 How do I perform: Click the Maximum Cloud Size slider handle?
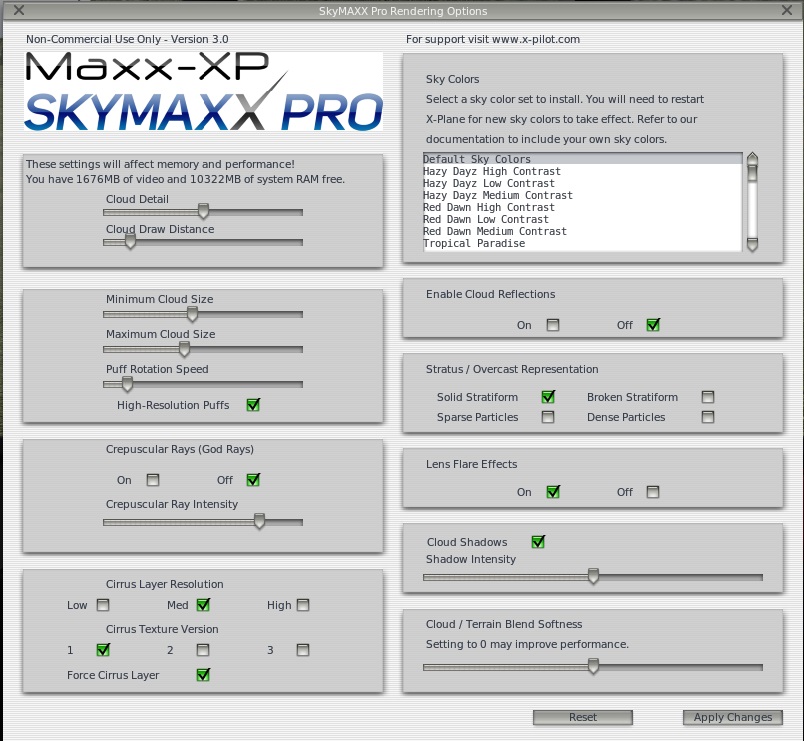(184, 349)
